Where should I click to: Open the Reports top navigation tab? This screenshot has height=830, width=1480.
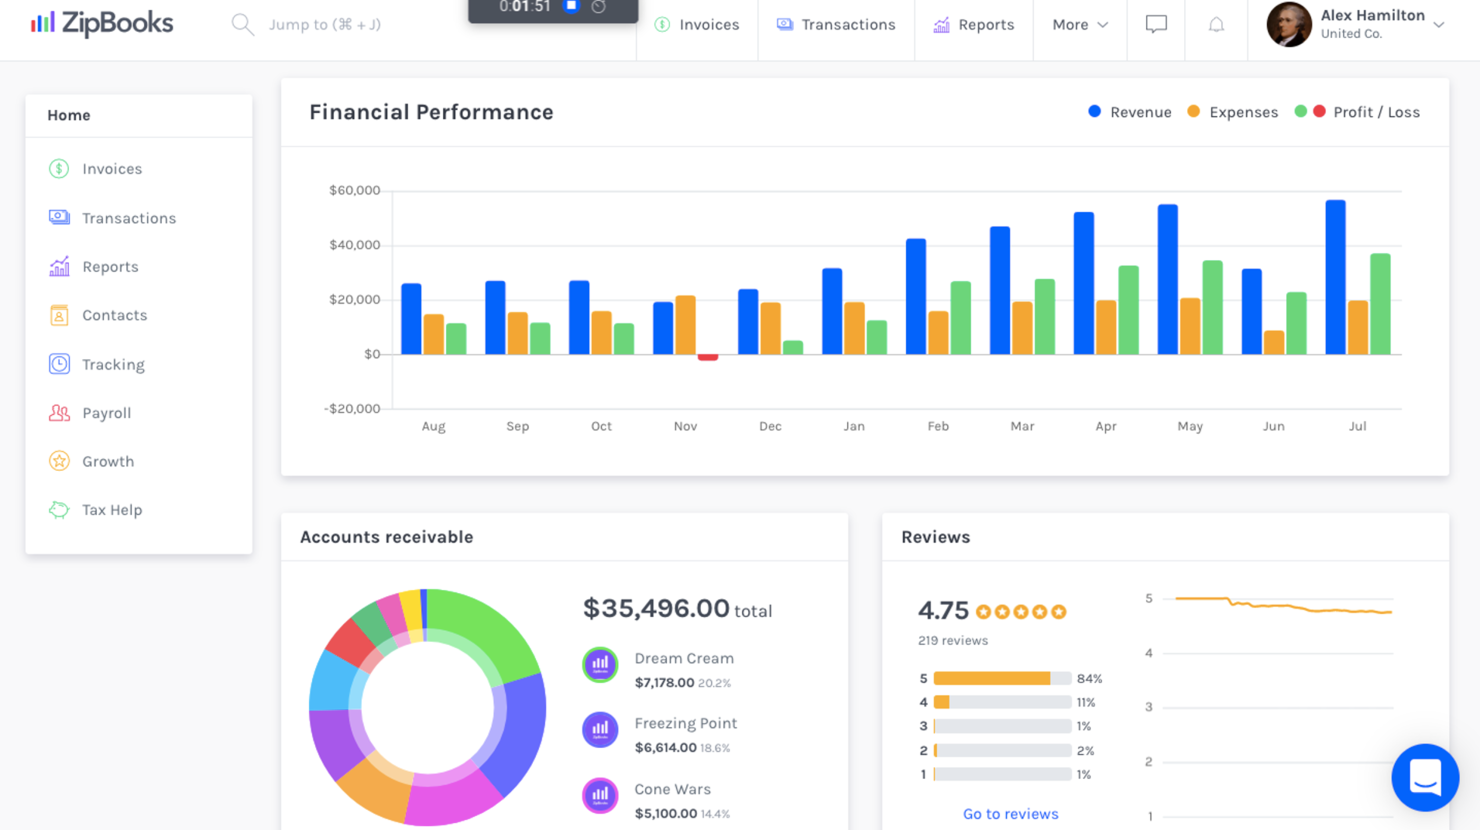point(974,24)
